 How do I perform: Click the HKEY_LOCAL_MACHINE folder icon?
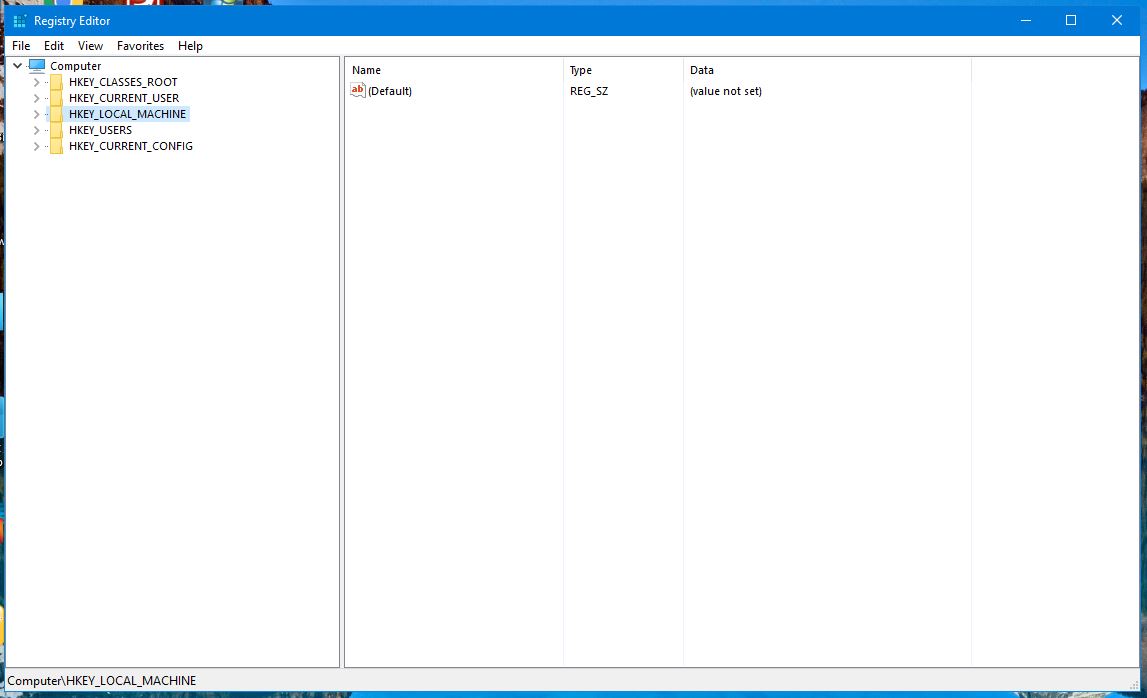click(x=56, y=114)
